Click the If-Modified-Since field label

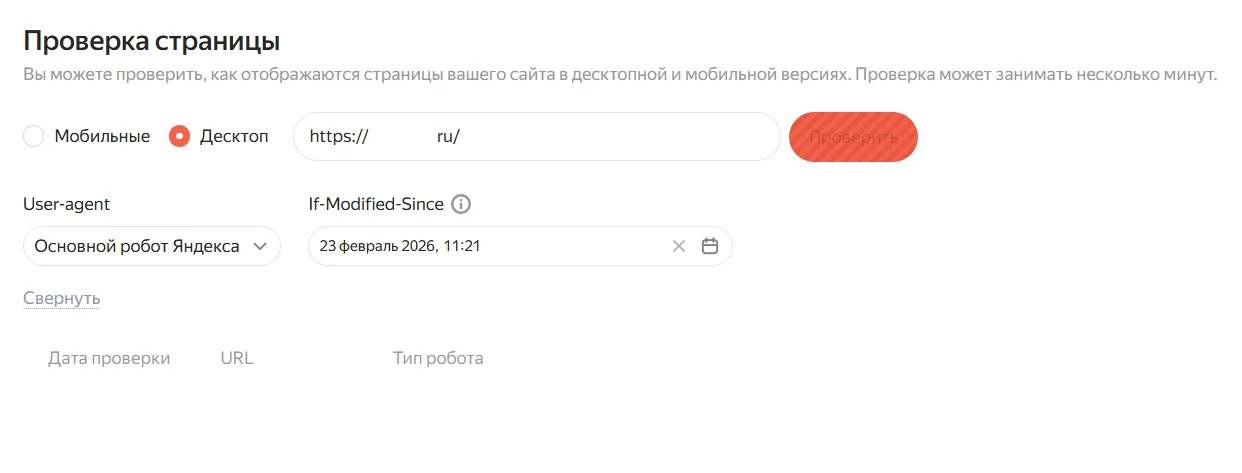click(x=377, y=204)
